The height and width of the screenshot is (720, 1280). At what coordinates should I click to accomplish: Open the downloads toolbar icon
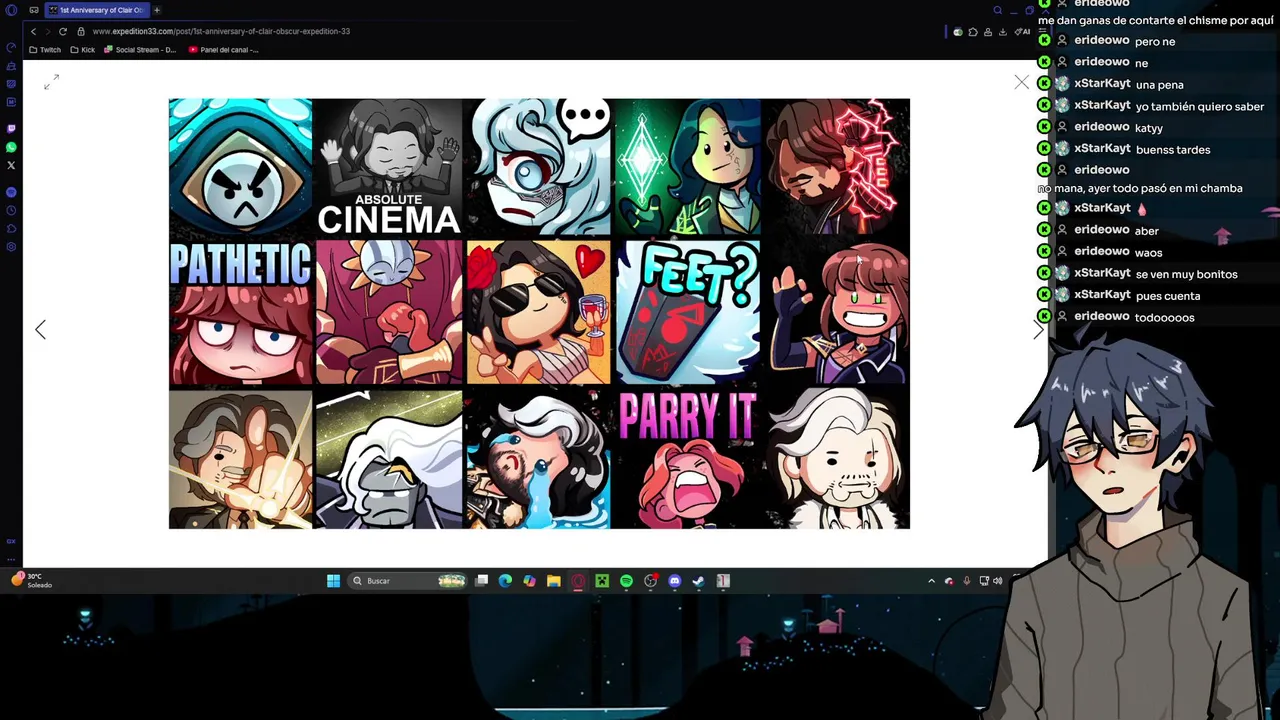coord(1003,32)
